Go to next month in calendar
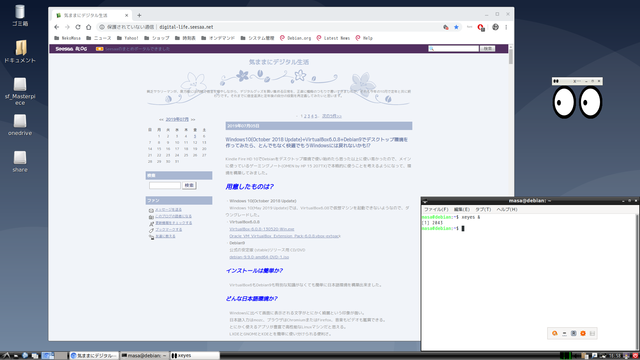 193,120
